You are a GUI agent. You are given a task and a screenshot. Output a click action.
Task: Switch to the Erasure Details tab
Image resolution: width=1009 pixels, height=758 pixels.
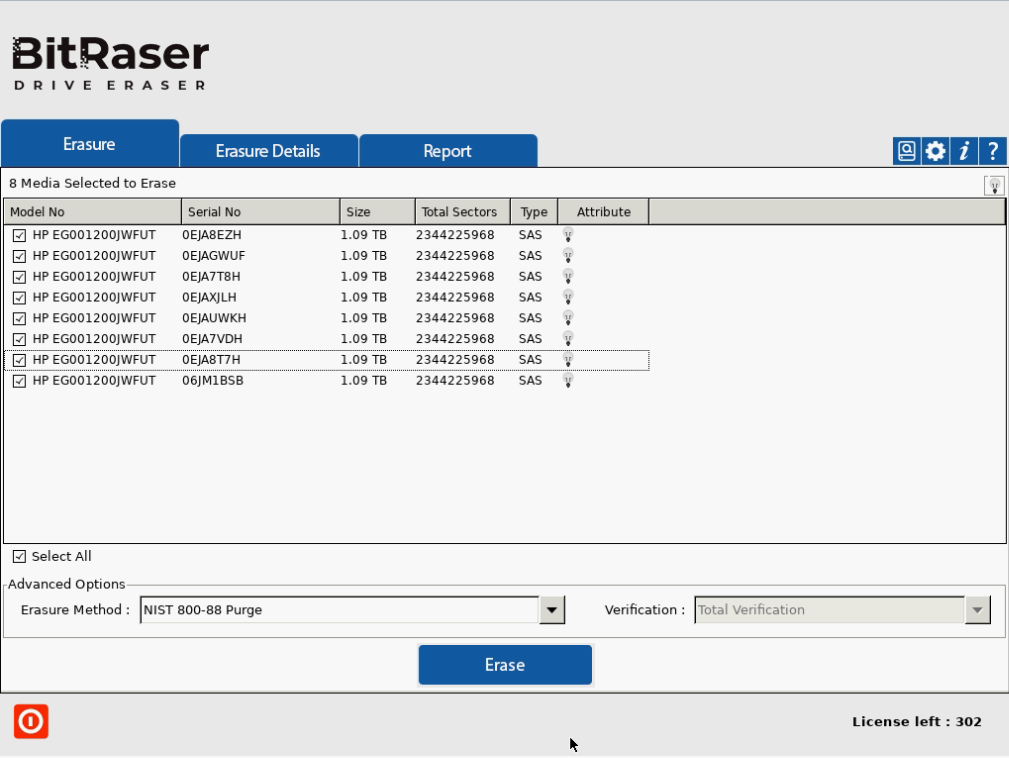[268, 151]
